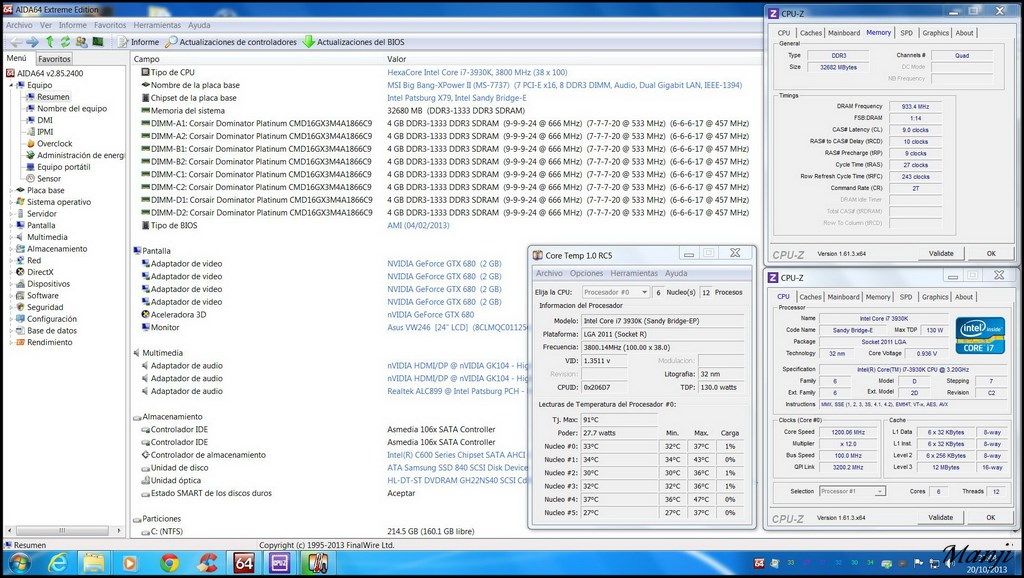The height and width of the screenshot is (578, 1024).
Task: Expand the Multimedia tree node in the sidebar
Action: click(x=11, y=237)
